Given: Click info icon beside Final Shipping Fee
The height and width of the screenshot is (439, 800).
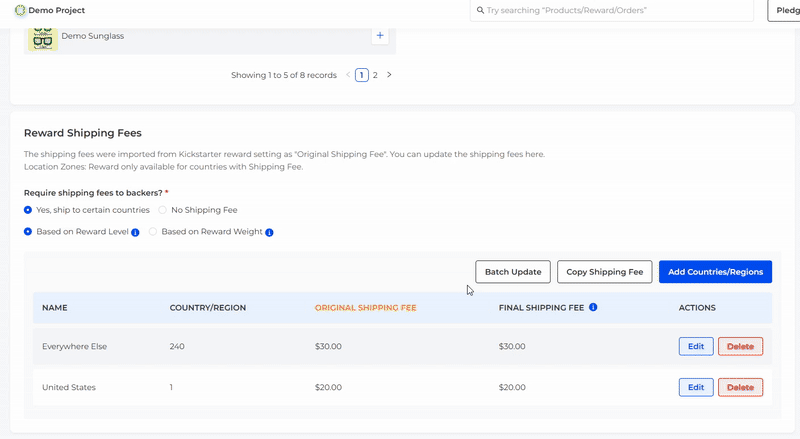Looking at the screenshot, I should (x=593, y=307).
